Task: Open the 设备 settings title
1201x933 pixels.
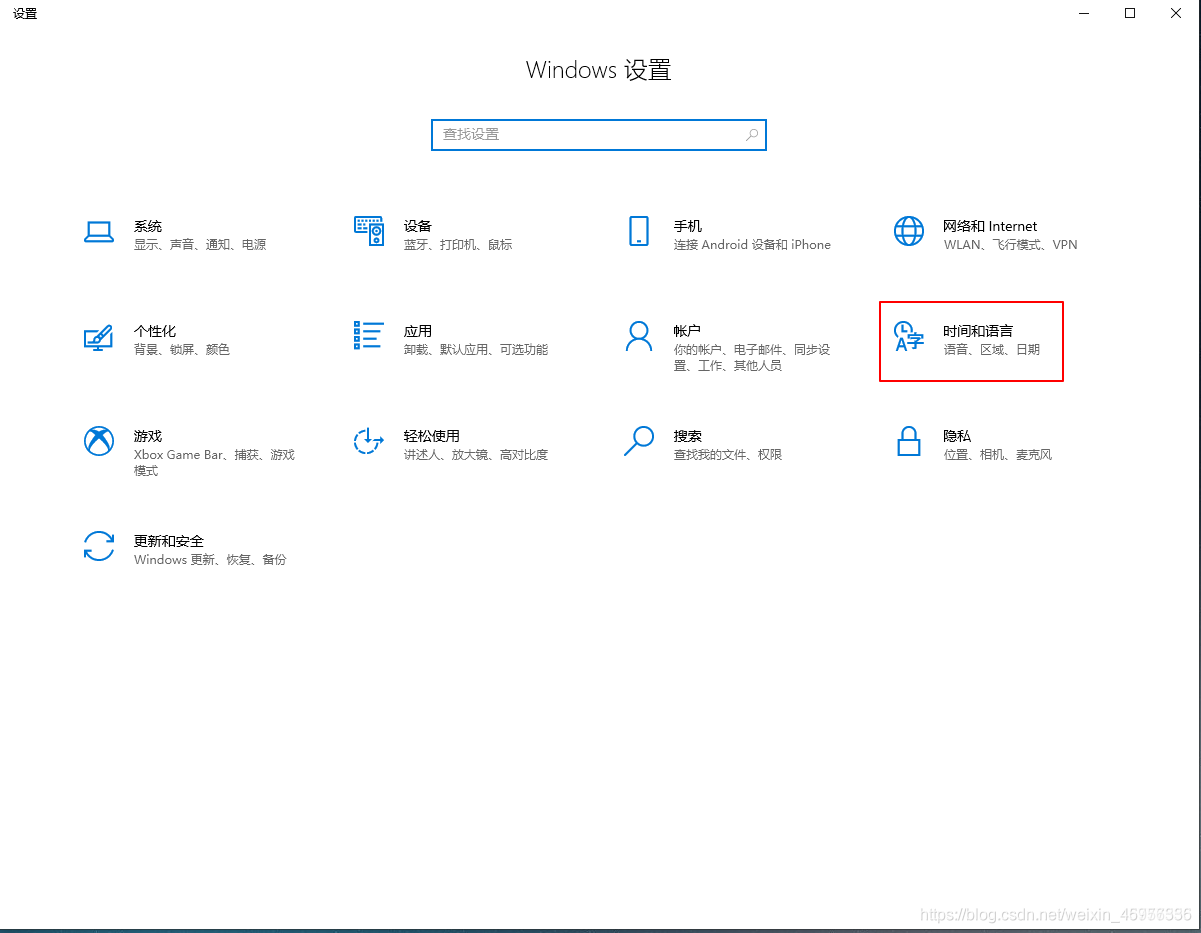Action: (418, 226)
